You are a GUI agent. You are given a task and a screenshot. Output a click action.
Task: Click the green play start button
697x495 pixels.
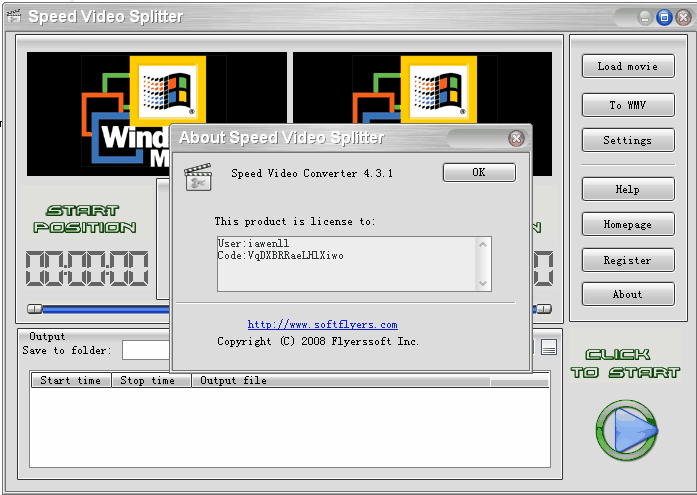click(626, 430)
